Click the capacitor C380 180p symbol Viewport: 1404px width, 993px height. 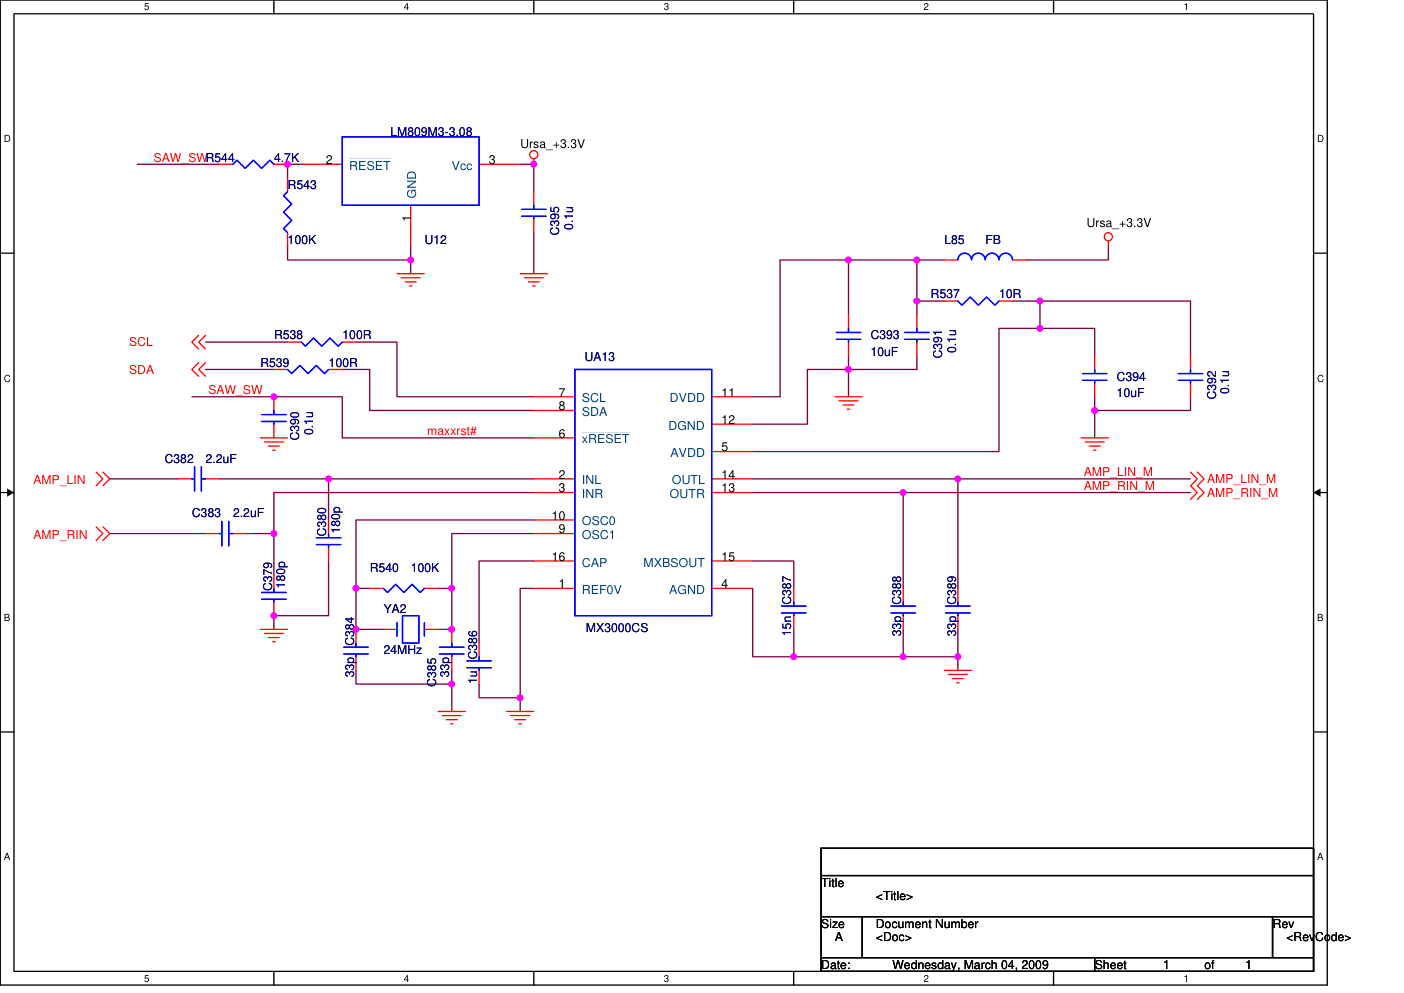click(329, 541)
